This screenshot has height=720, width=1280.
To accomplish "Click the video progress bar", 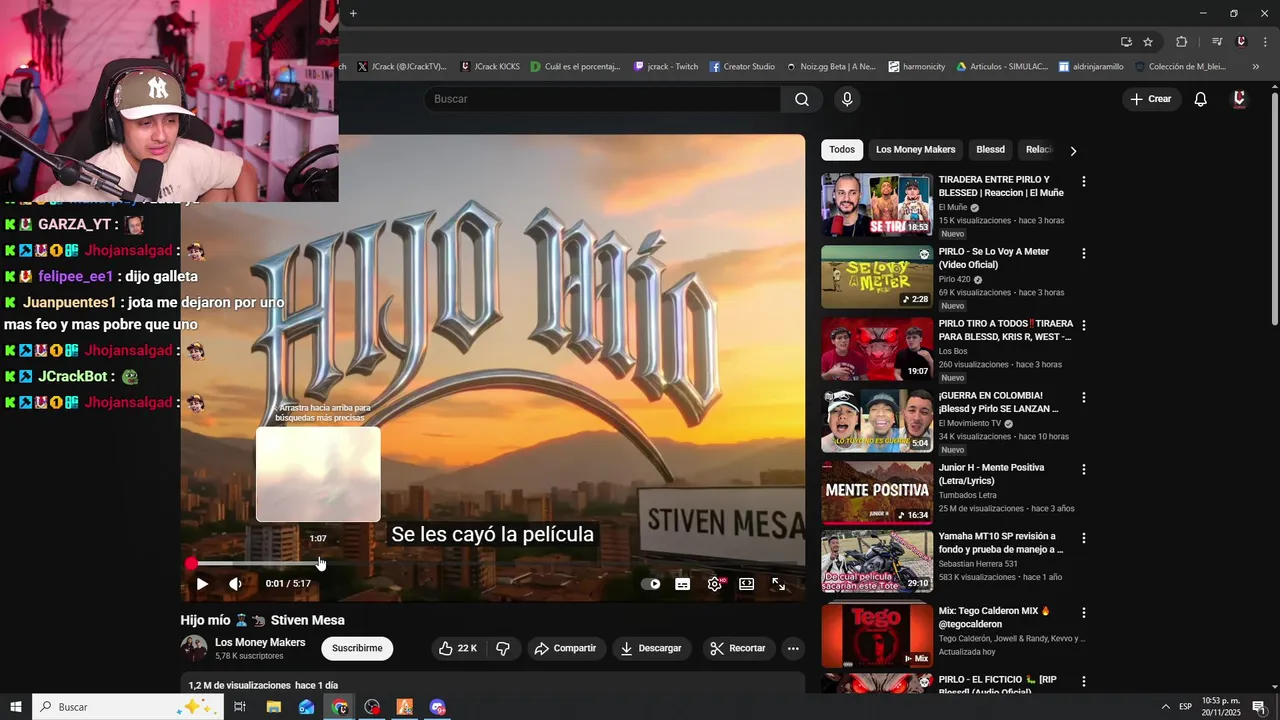I will 492,564.
